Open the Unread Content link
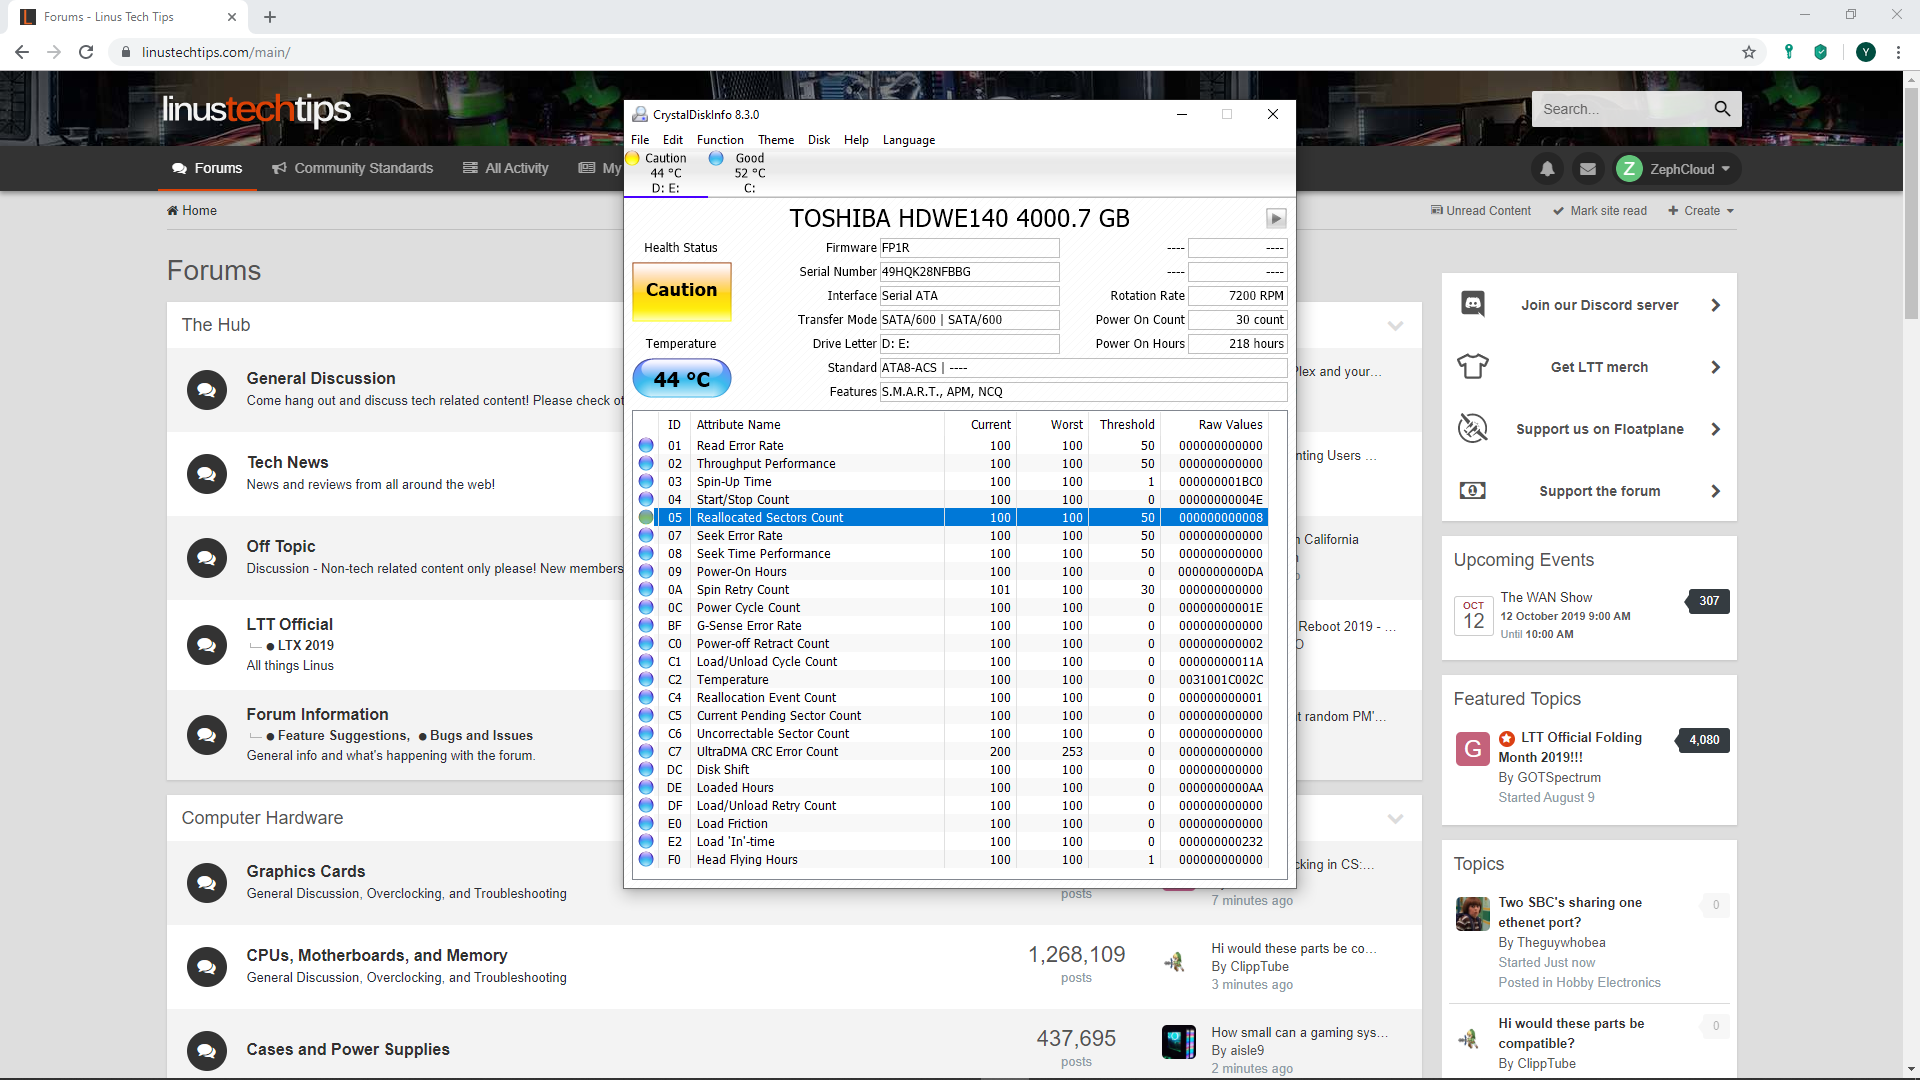 (1481, 211)
